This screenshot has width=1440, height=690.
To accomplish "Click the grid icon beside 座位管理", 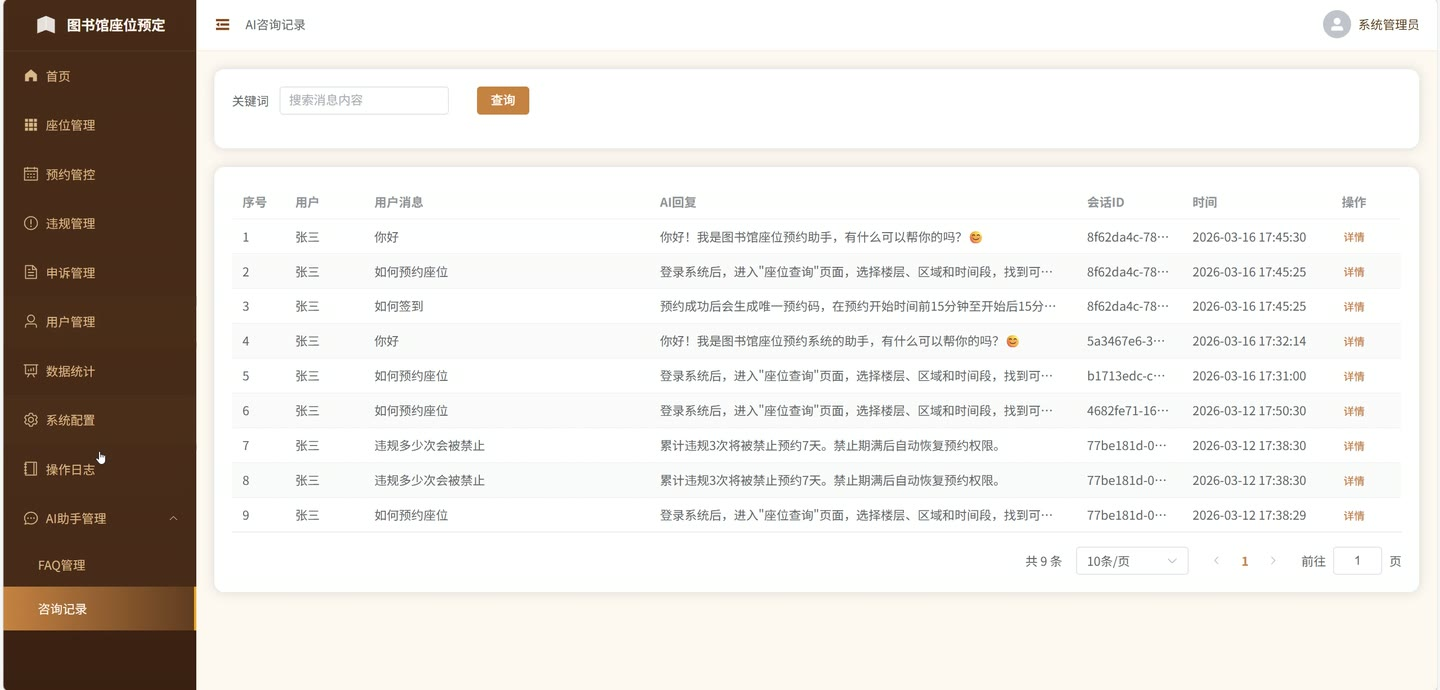I will (x=30, y=125).
